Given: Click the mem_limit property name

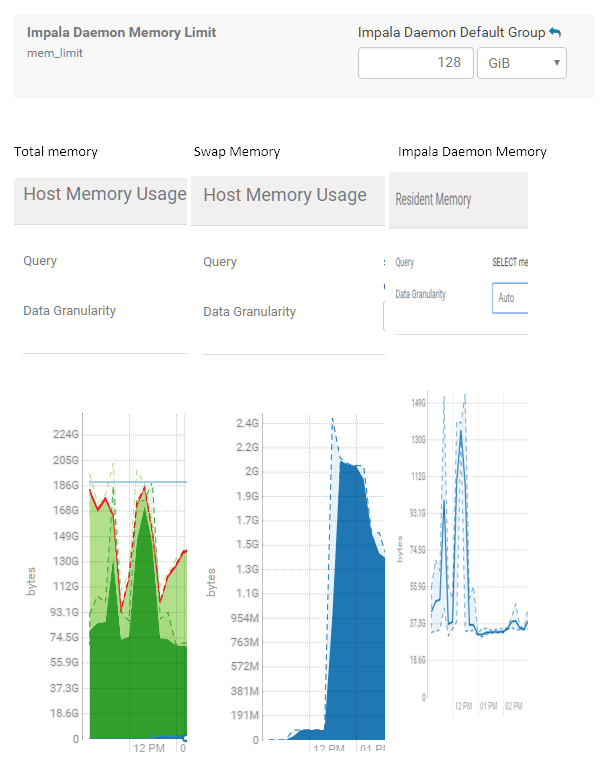Looking at the screenshot, I should point(55,53).
